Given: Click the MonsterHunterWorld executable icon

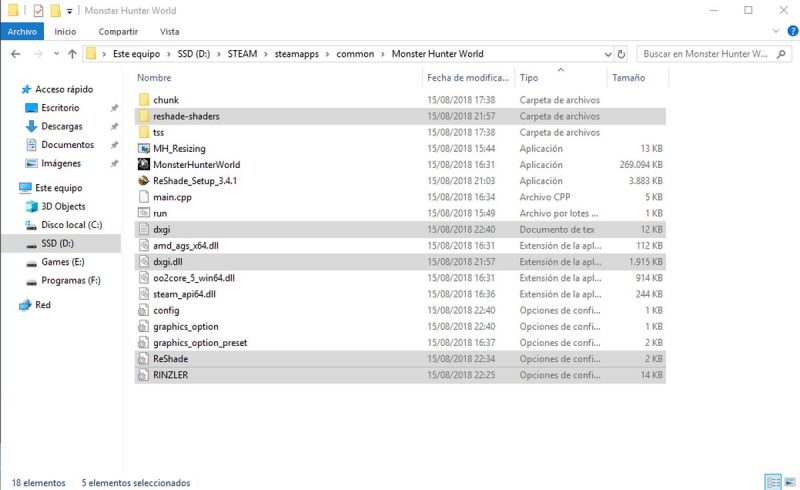Looking at the screenshot, I should (x=144, y=164).
